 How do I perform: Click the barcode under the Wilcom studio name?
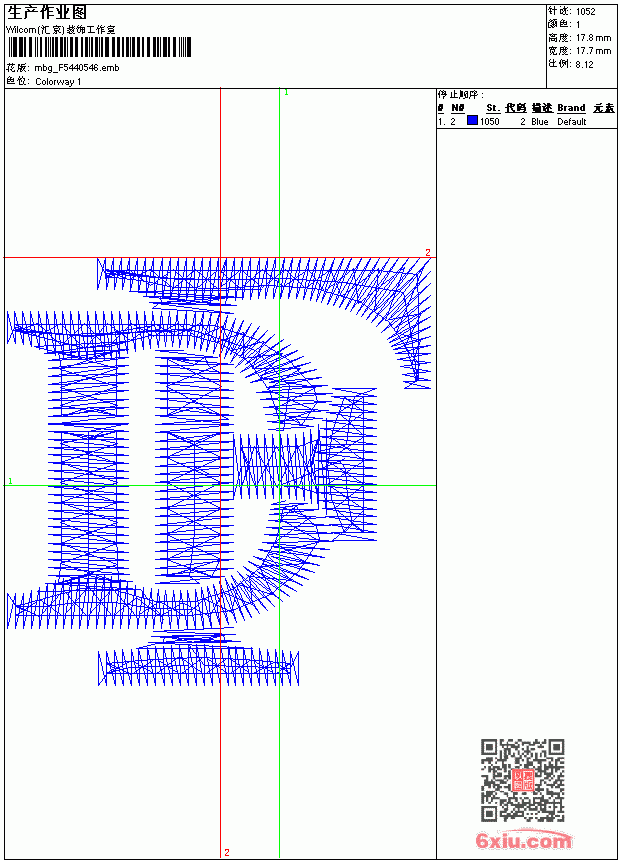tap(99, 47)
